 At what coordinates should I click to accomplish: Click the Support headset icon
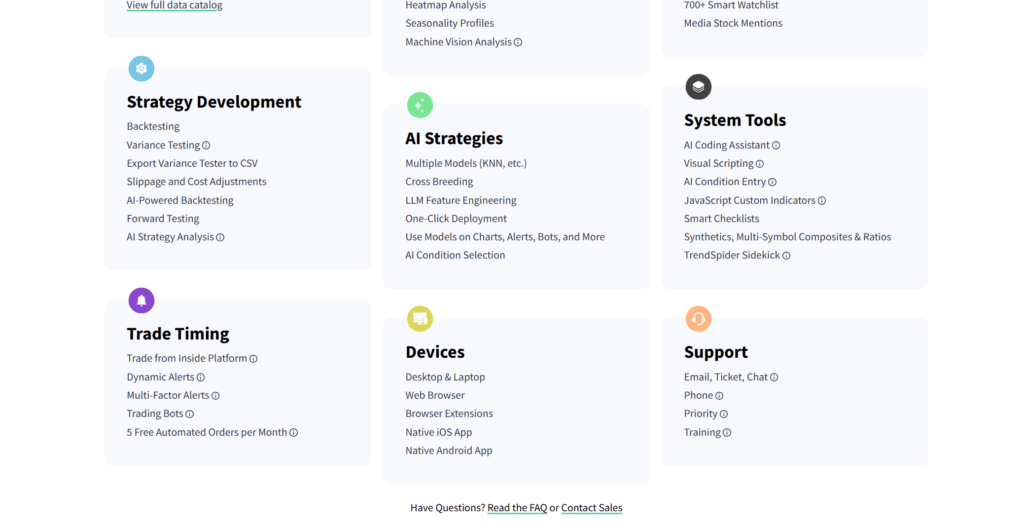pyautogui.click(x=698, y=319)
